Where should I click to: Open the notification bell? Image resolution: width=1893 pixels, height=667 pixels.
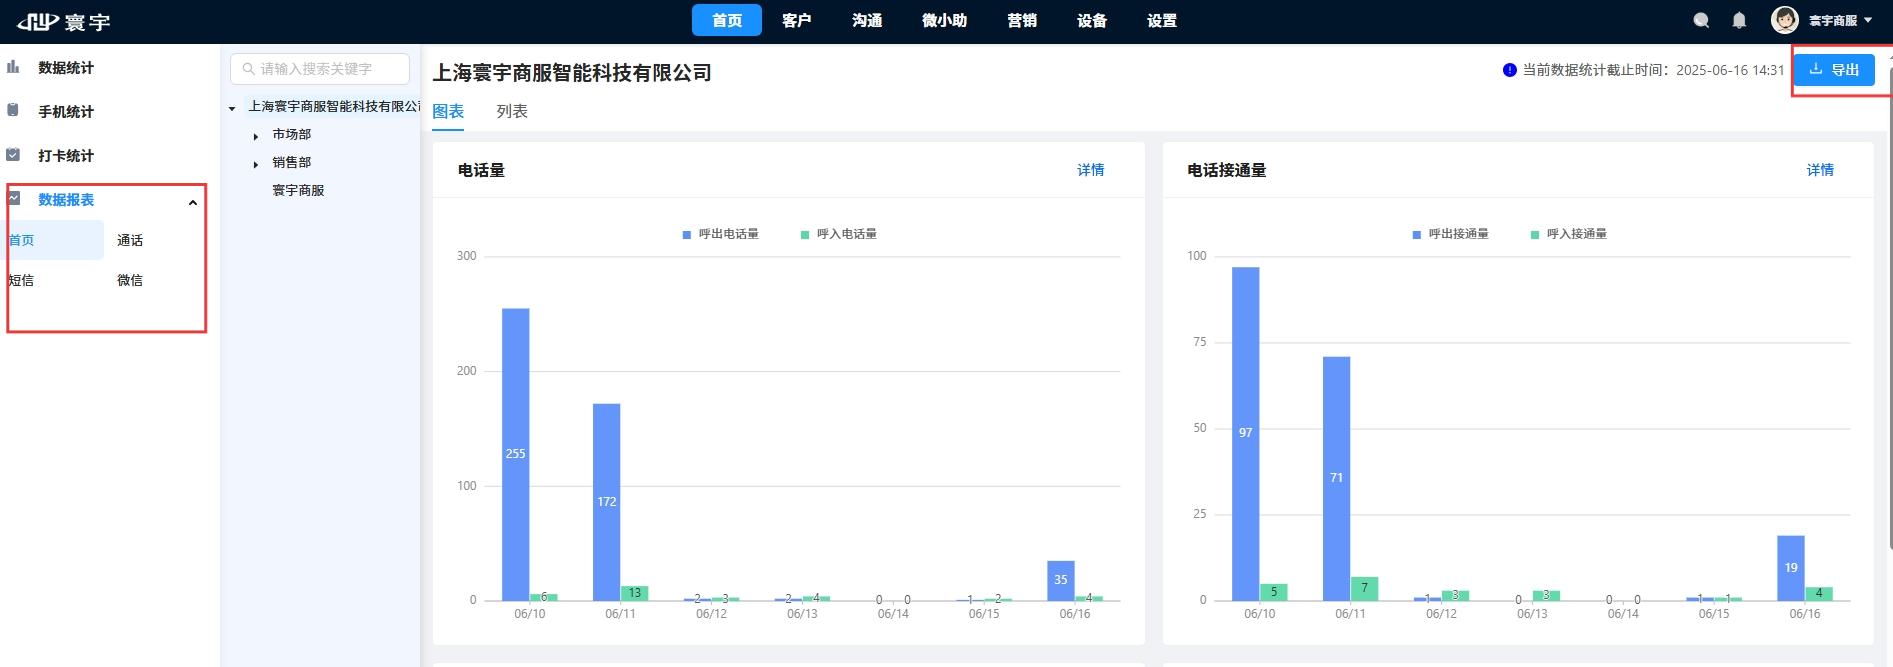coord(1739,21)
